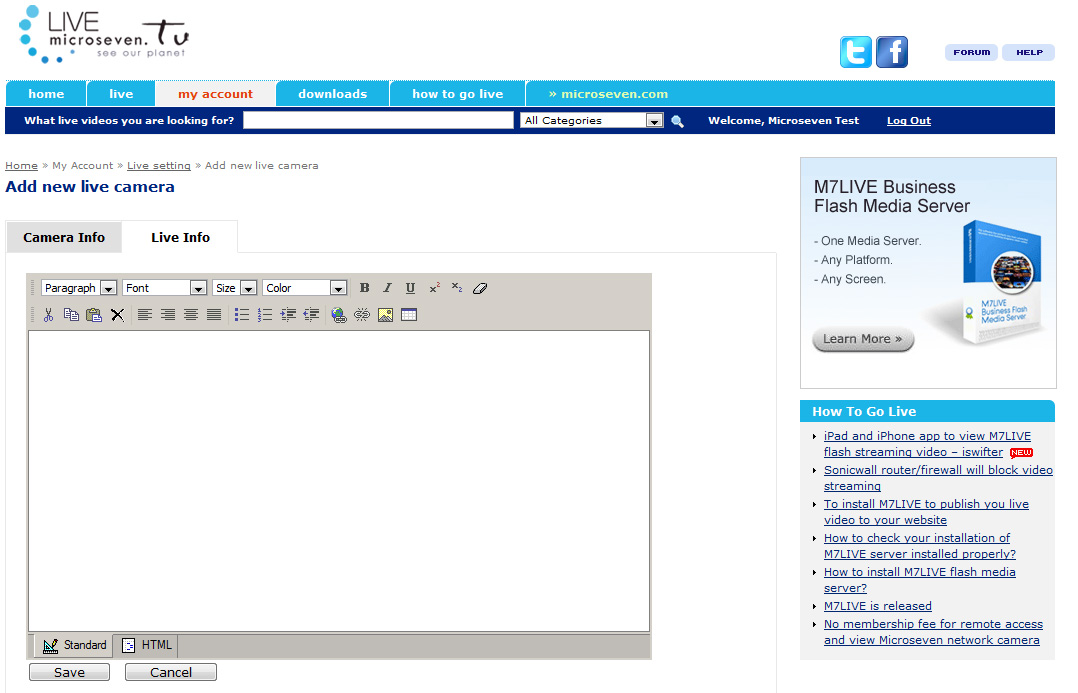1078x693 pixels.
Task: Click inside the rich text editor area
Action: tap(339, 481)
